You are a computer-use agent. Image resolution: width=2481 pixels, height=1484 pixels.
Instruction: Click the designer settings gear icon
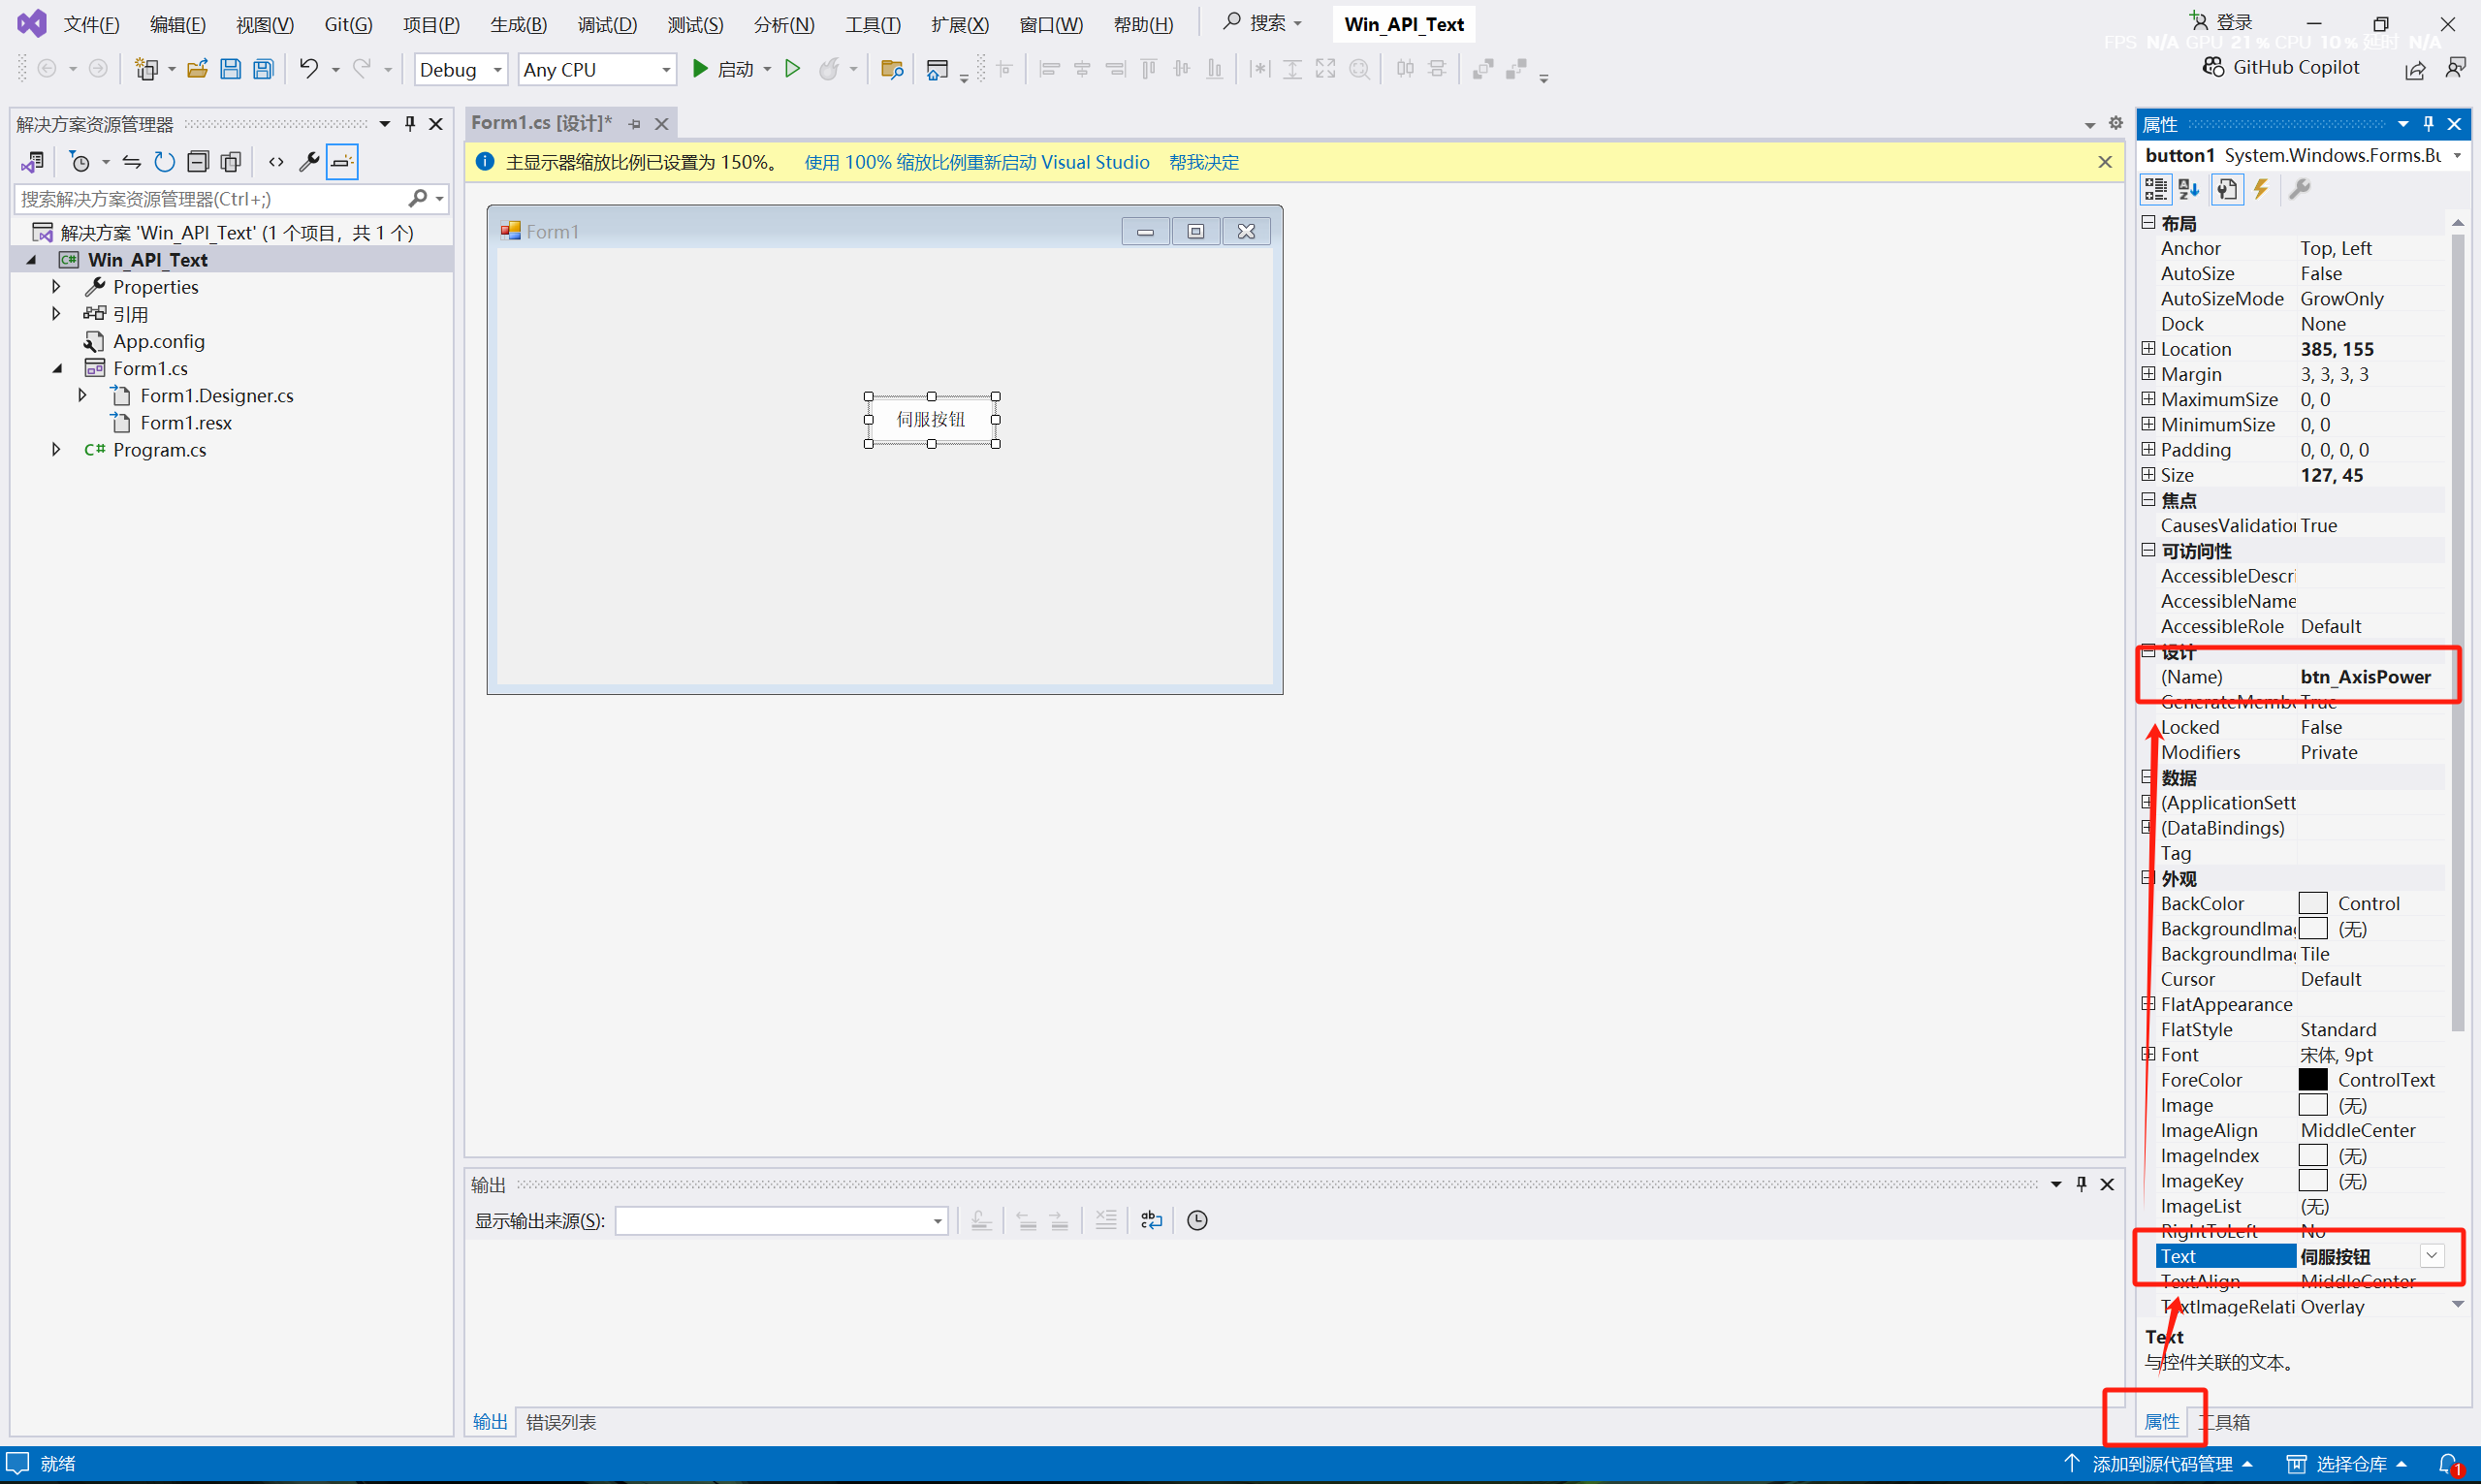[x=2116, y=123]
